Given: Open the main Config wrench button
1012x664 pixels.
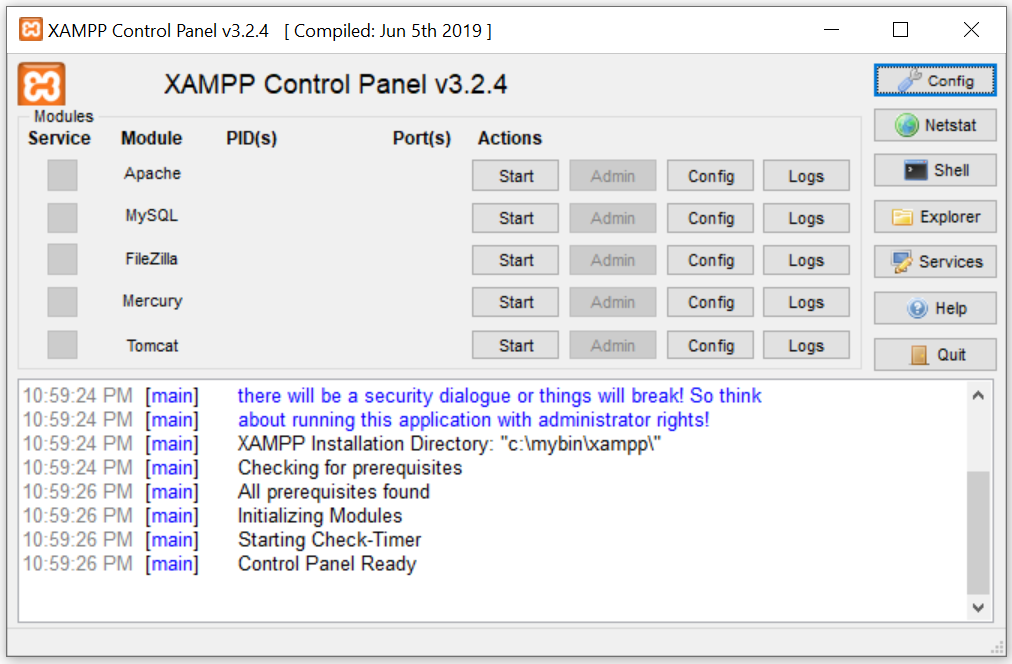Looking at the screenshot, I should click(935, 81).
